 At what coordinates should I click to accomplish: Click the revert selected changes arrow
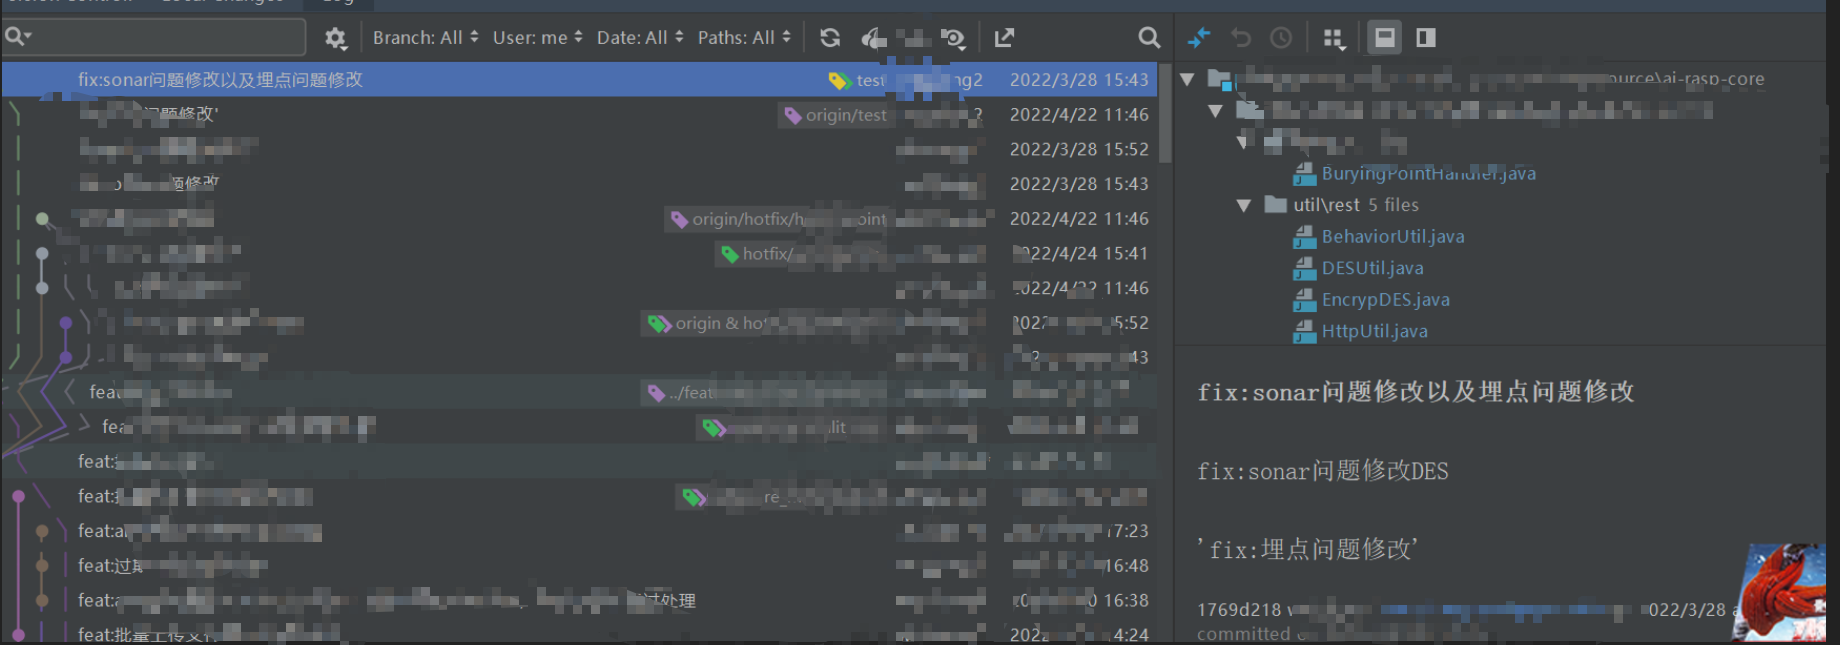point(1241,38)
